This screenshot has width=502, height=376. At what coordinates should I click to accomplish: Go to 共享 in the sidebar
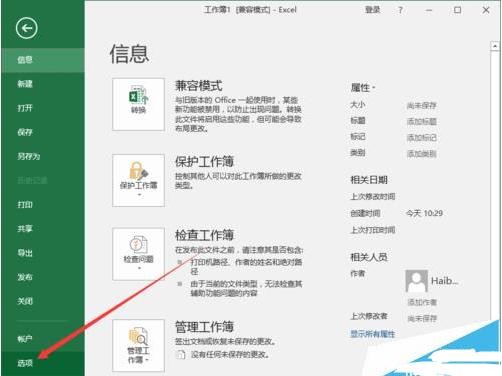click(x=43, y=229)
